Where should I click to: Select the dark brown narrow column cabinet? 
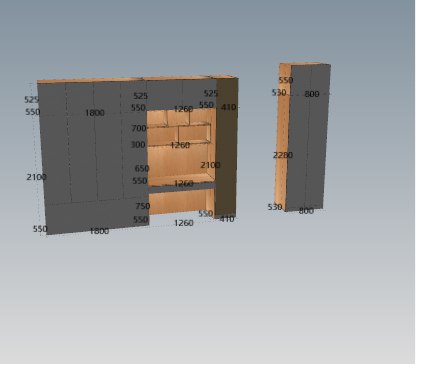(226, 147)
